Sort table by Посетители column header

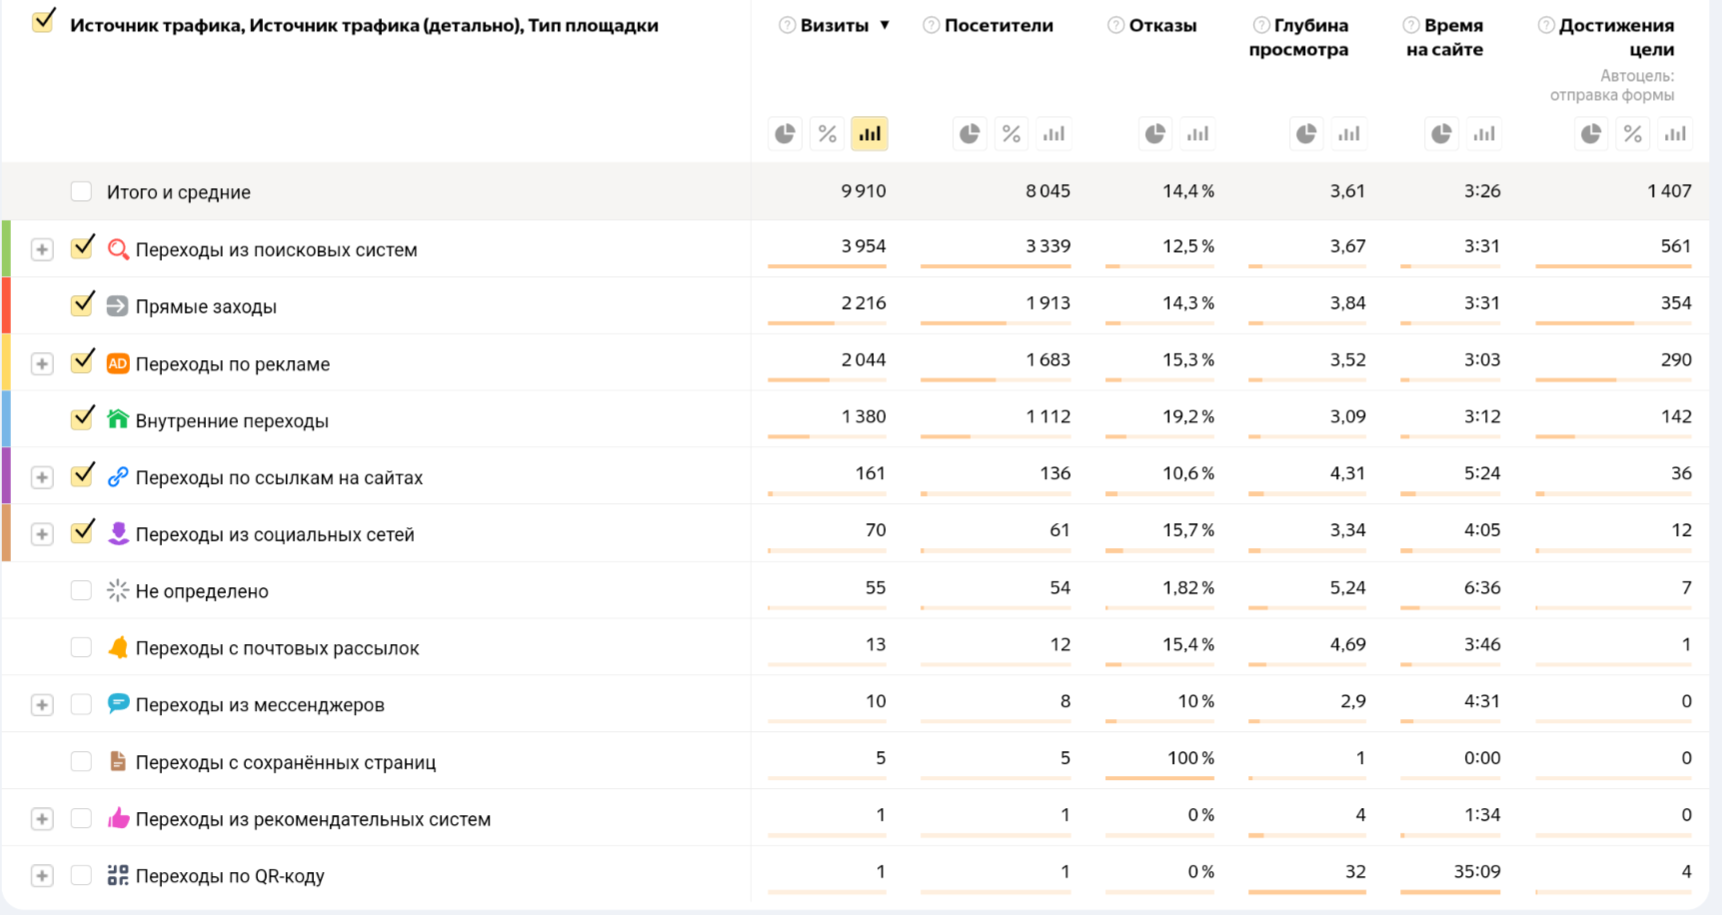coord(998,26)
